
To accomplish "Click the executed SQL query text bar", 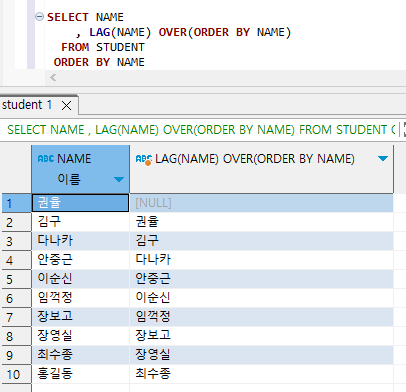I will (x=201, y=130).
